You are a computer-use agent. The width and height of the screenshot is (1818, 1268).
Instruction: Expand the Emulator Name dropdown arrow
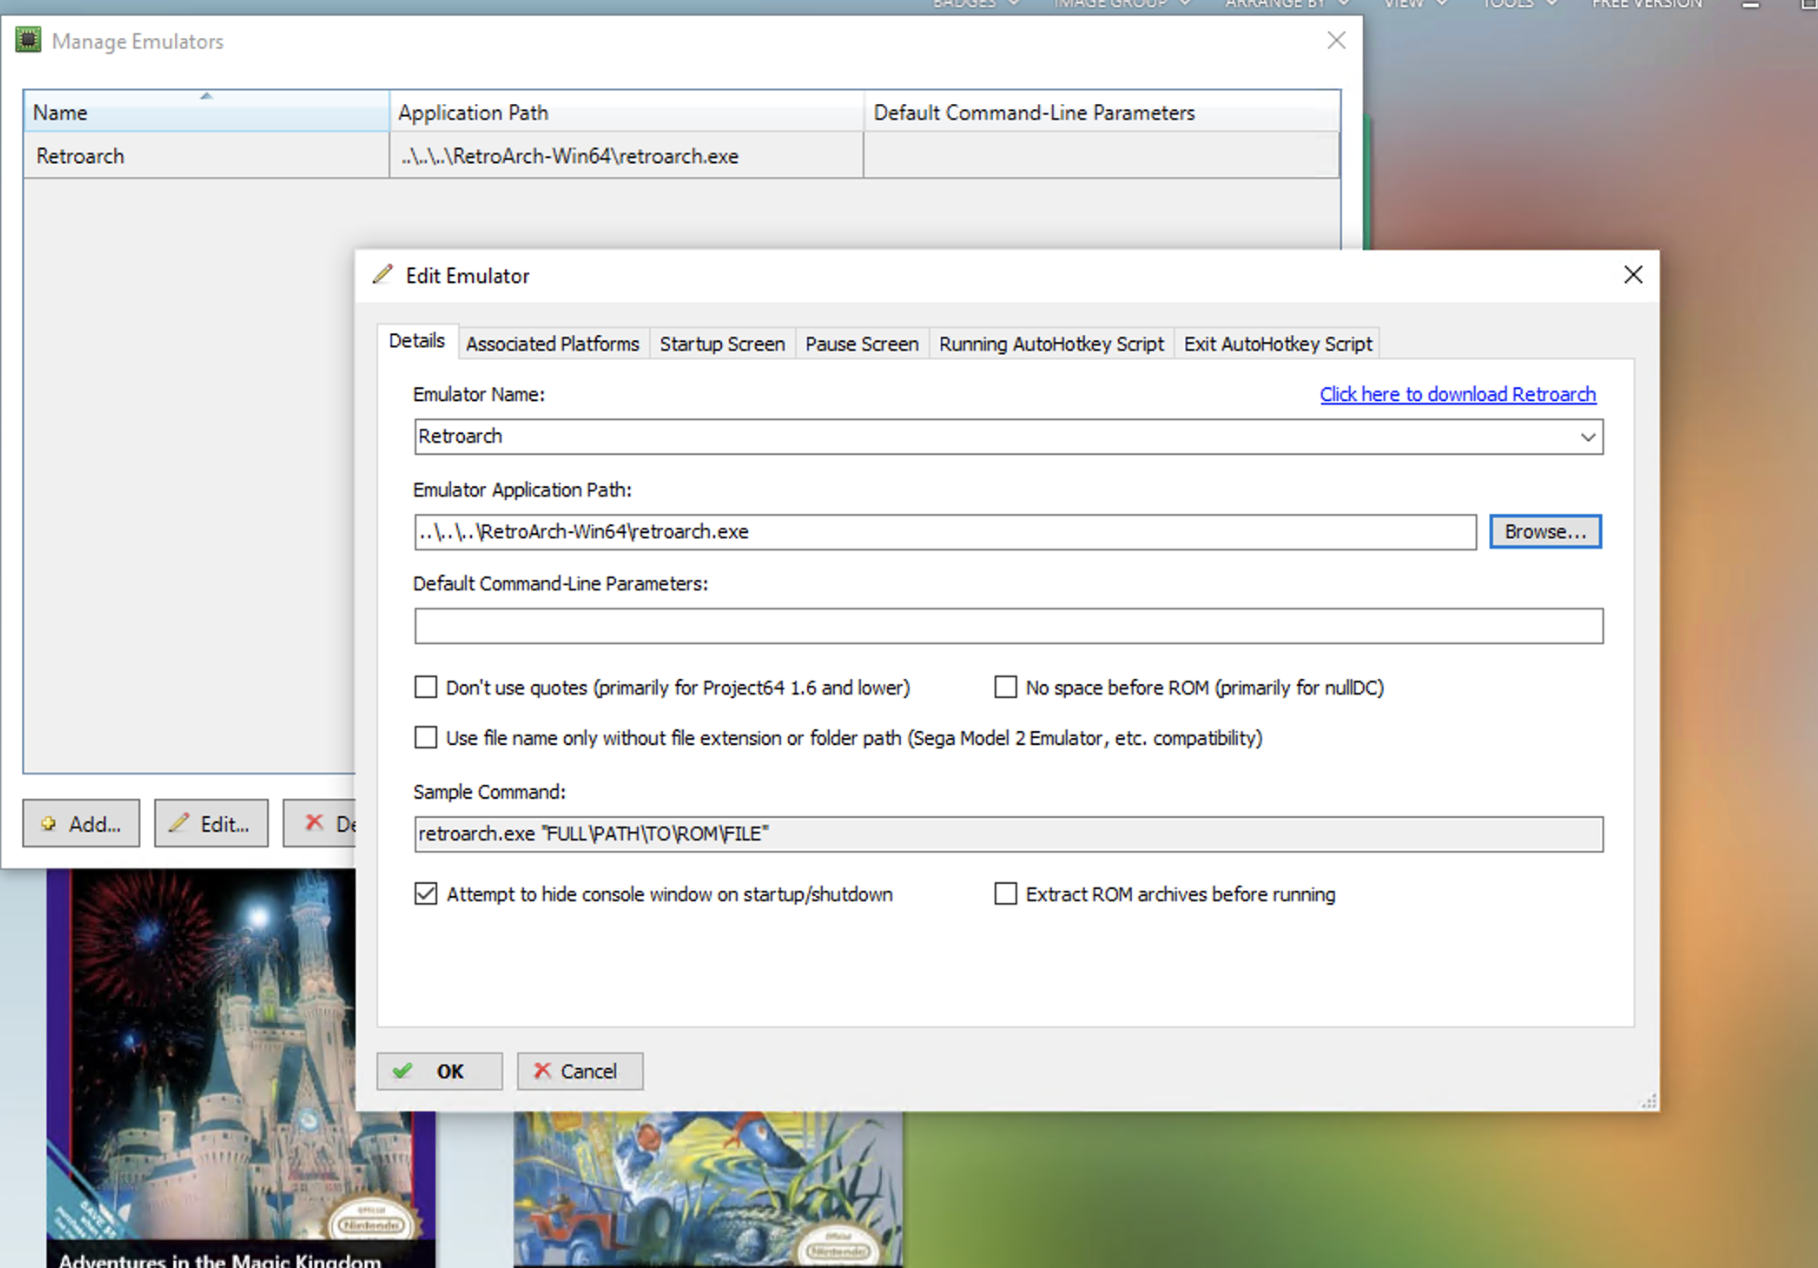(x=1587, y=437)
